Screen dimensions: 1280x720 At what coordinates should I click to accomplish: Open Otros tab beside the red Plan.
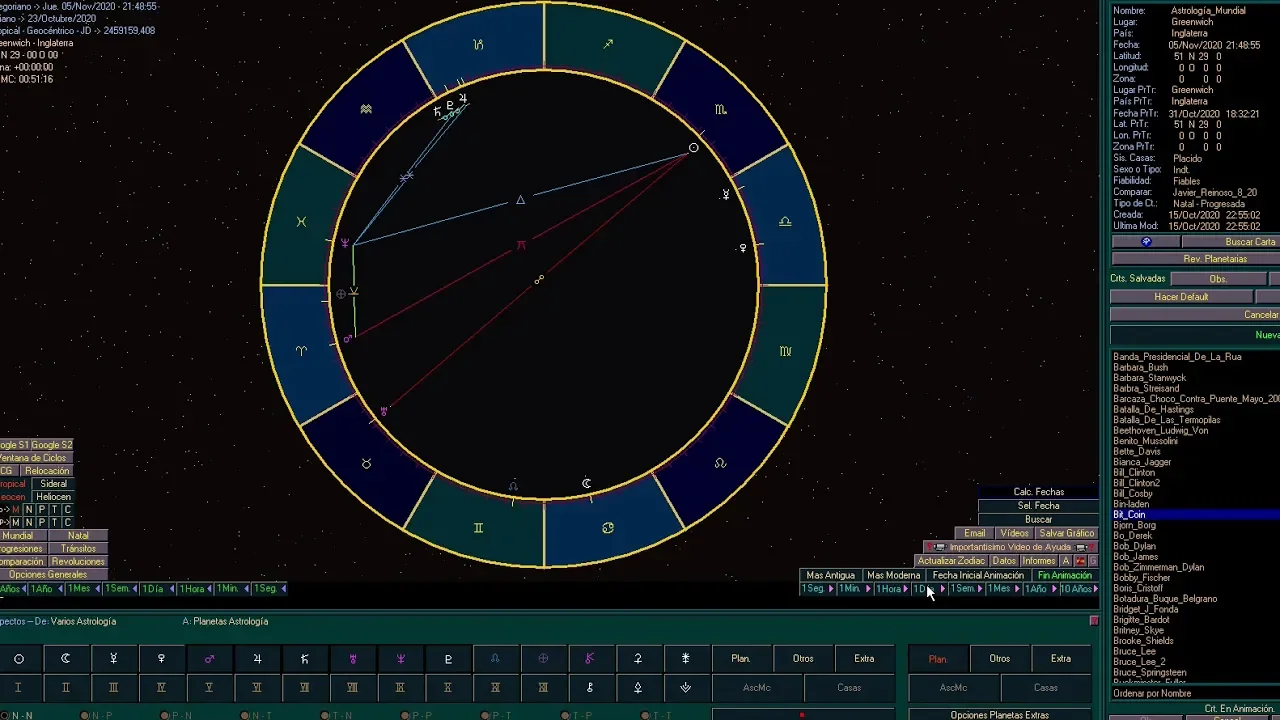click(1000, 659)
